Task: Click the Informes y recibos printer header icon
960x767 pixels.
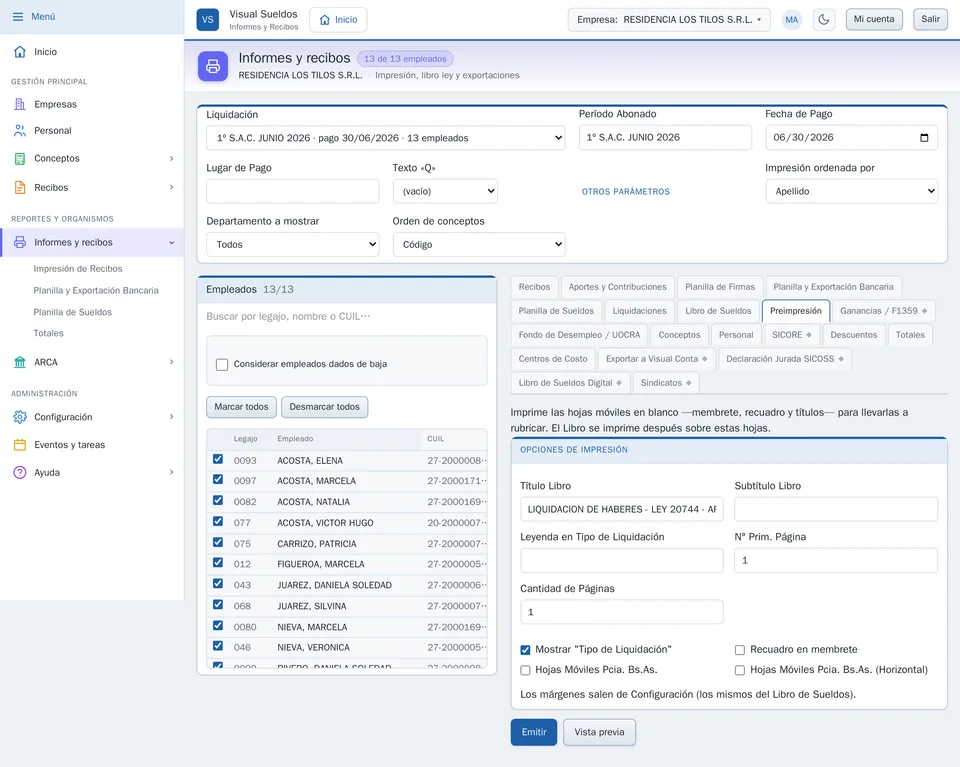Action: (x=212, y=66)
